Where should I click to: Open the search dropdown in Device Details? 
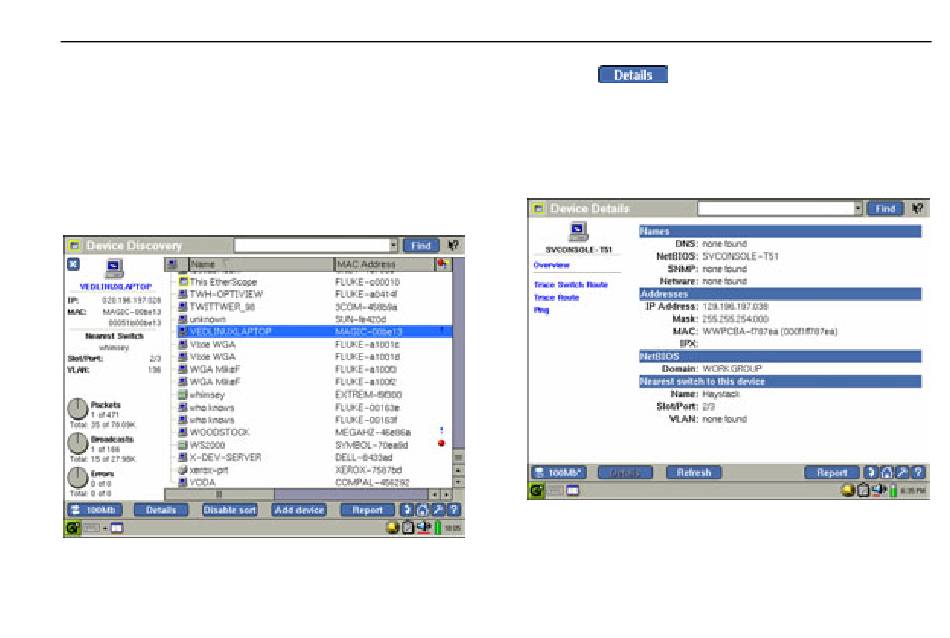tap(858, 209)
